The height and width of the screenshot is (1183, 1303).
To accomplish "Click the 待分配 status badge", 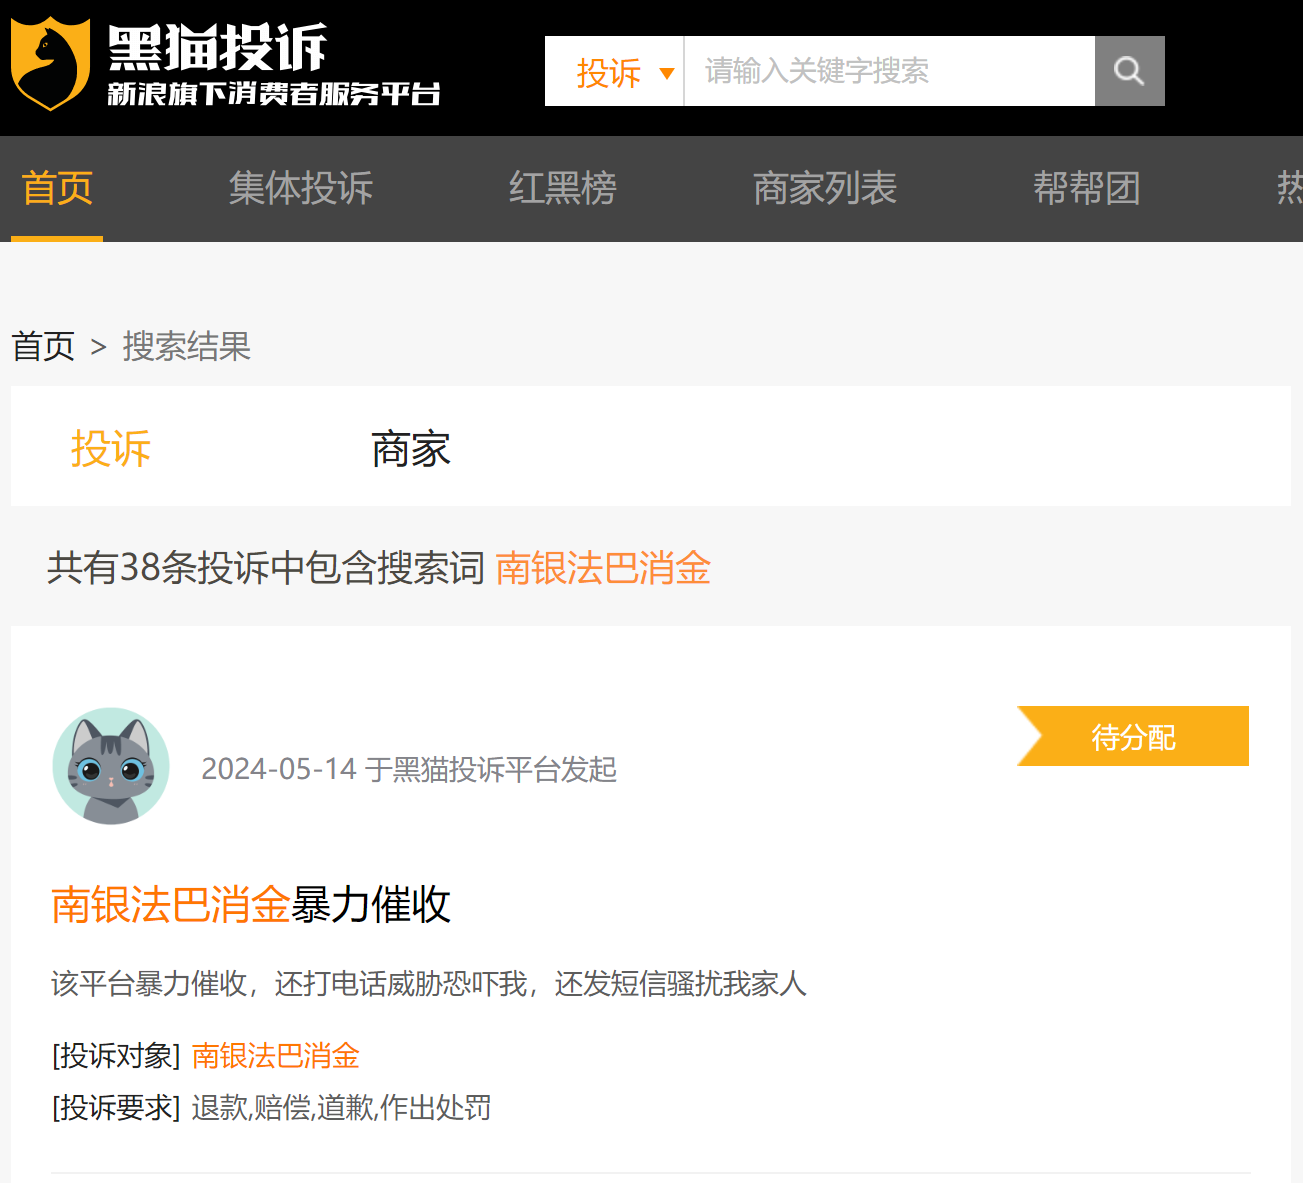I will pyautogui.click(x=1133, y=736).
